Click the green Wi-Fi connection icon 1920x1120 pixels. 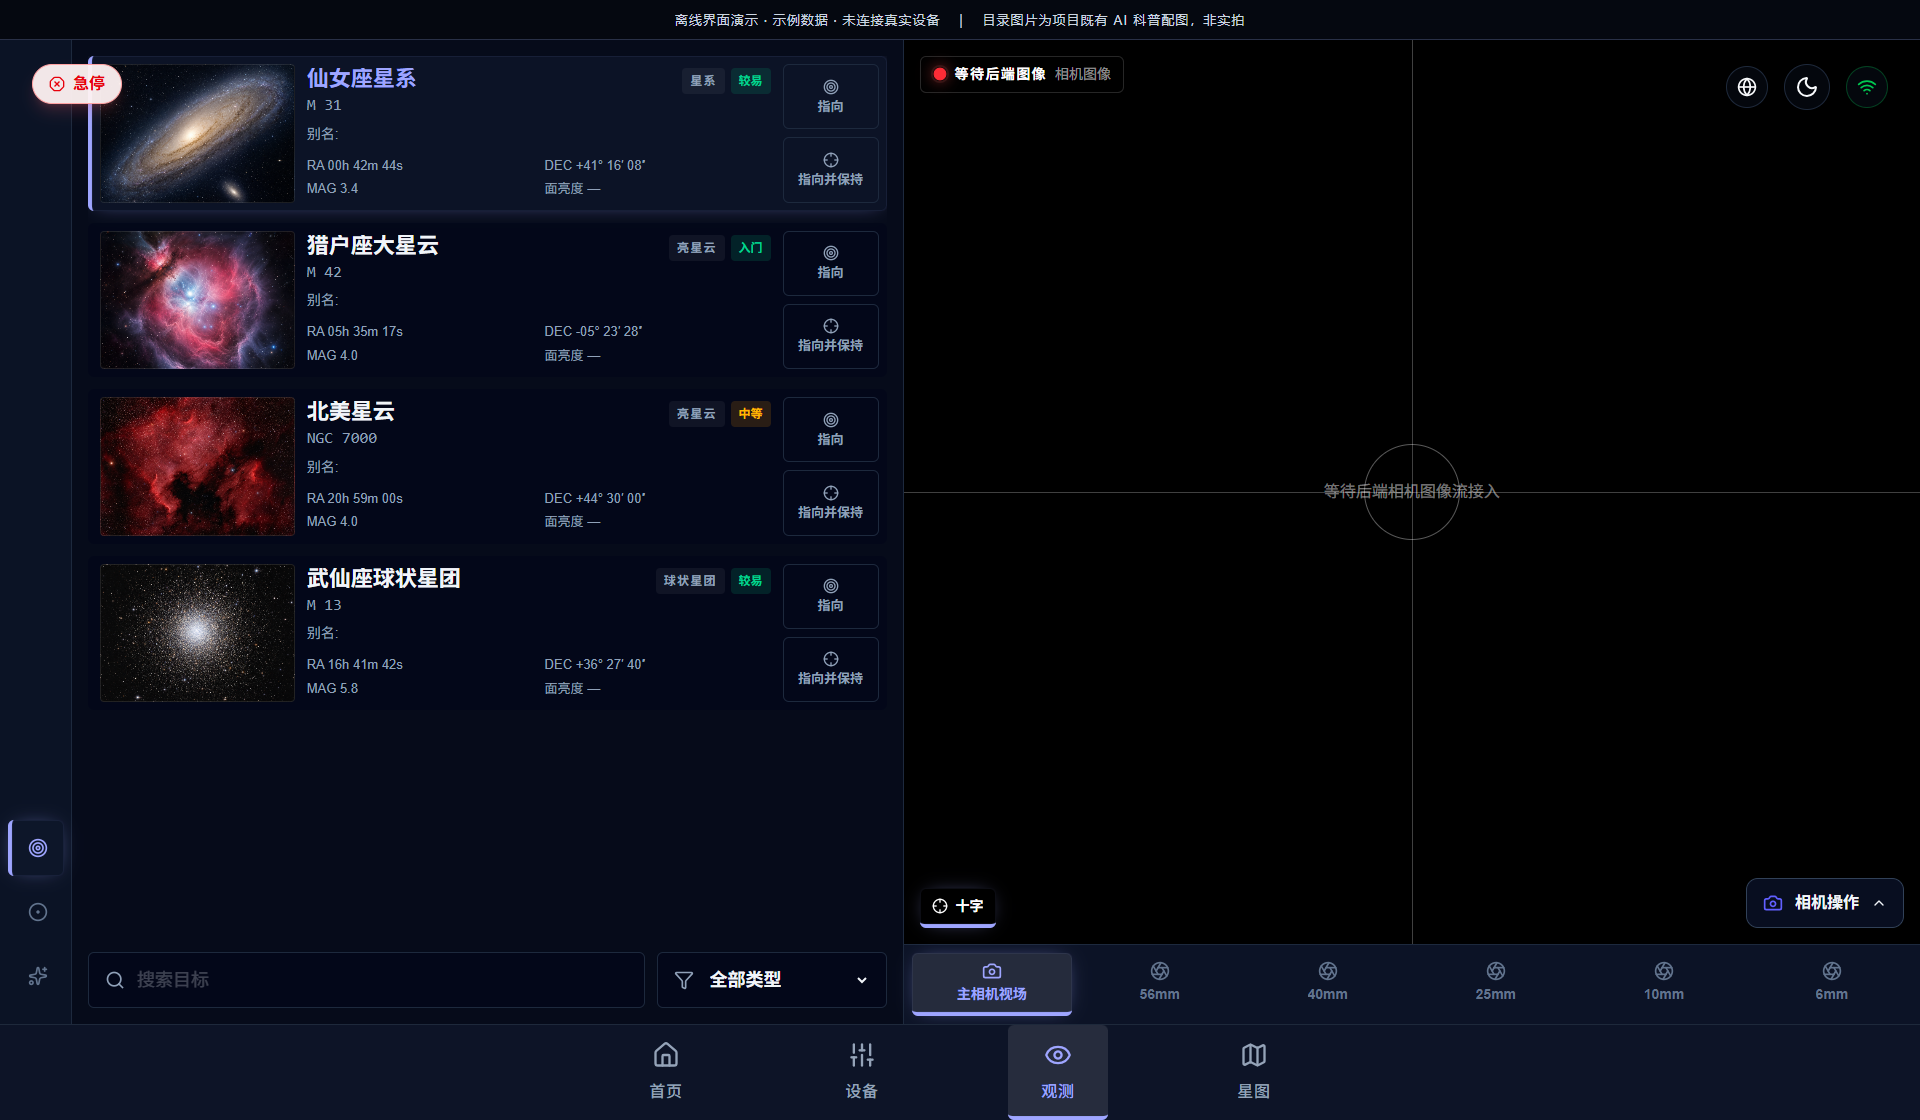pyautogui.click(x=1867, y=87)
